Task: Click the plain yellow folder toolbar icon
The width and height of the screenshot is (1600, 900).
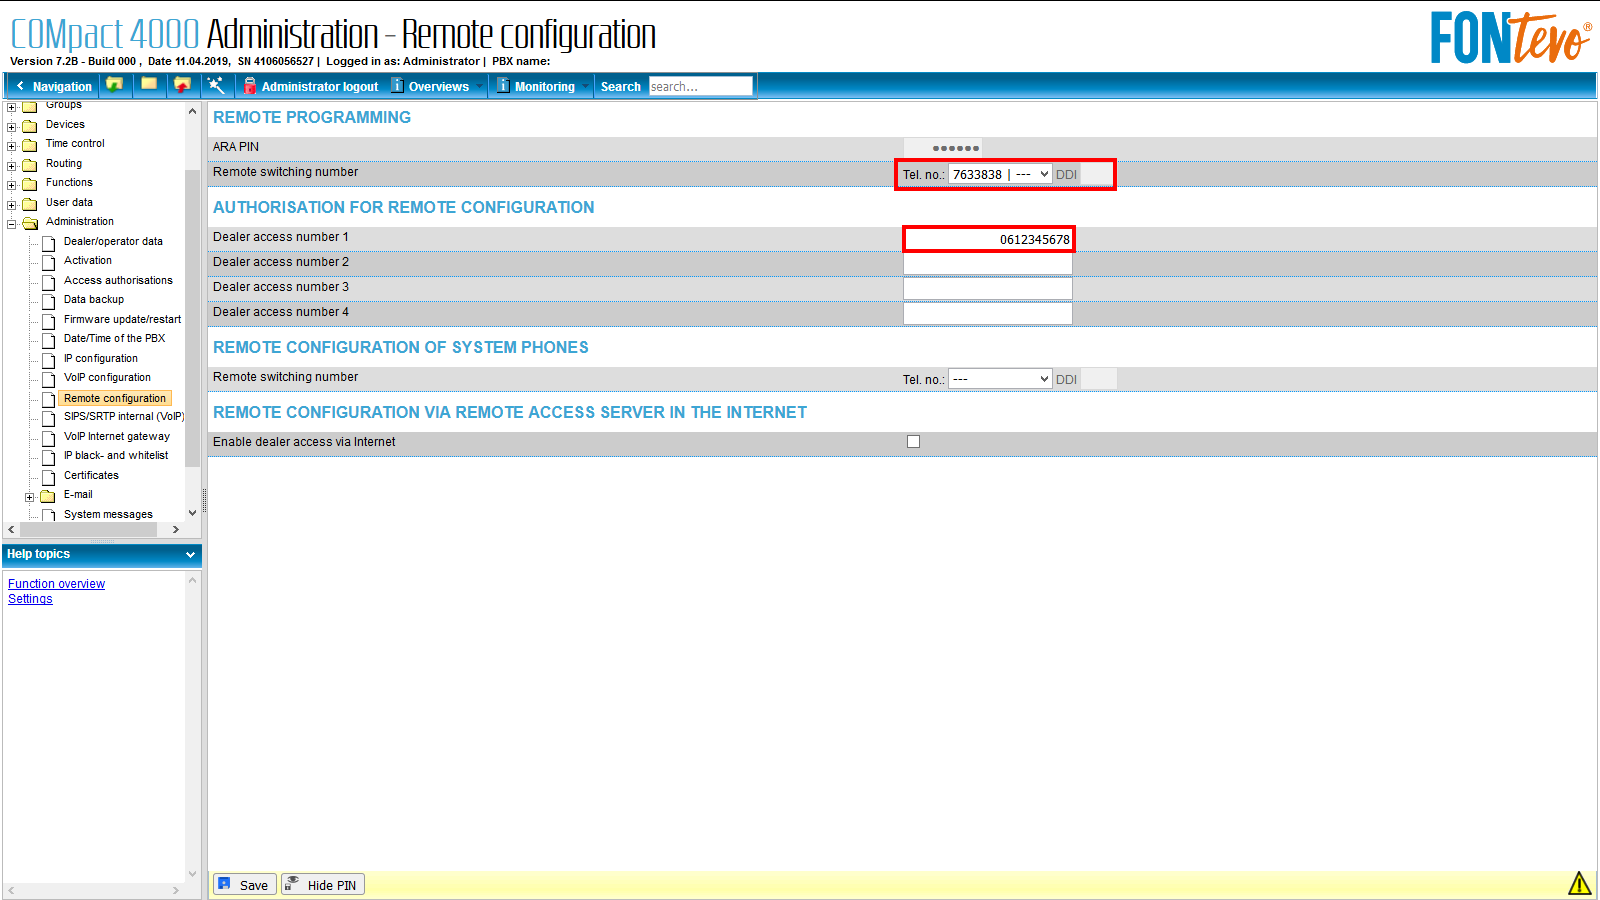Action: [x=149, y=85]
